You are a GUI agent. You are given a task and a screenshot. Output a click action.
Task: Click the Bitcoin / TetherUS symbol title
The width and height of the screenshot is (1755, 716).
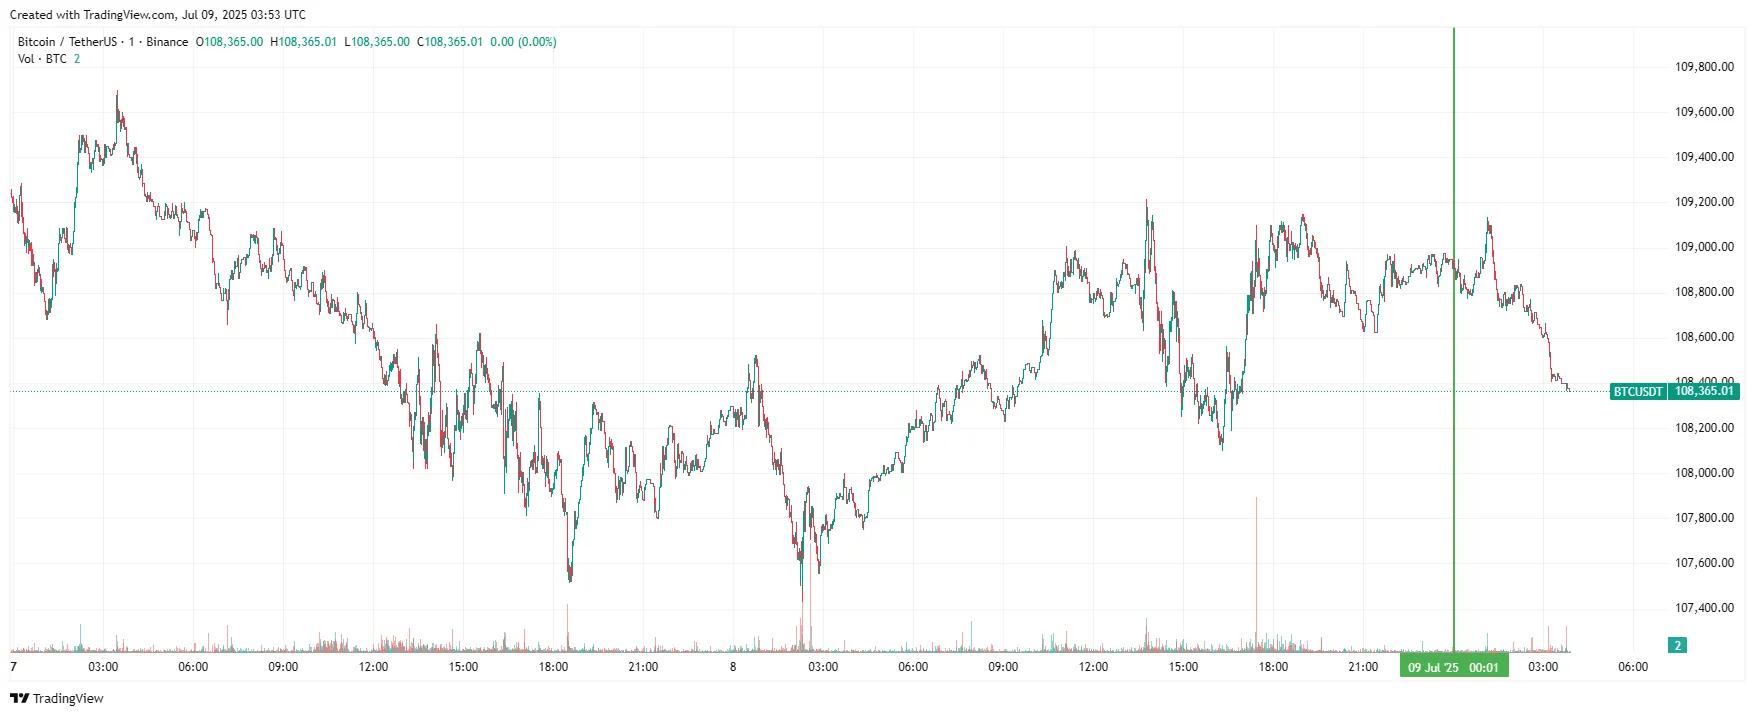(67, 42)
